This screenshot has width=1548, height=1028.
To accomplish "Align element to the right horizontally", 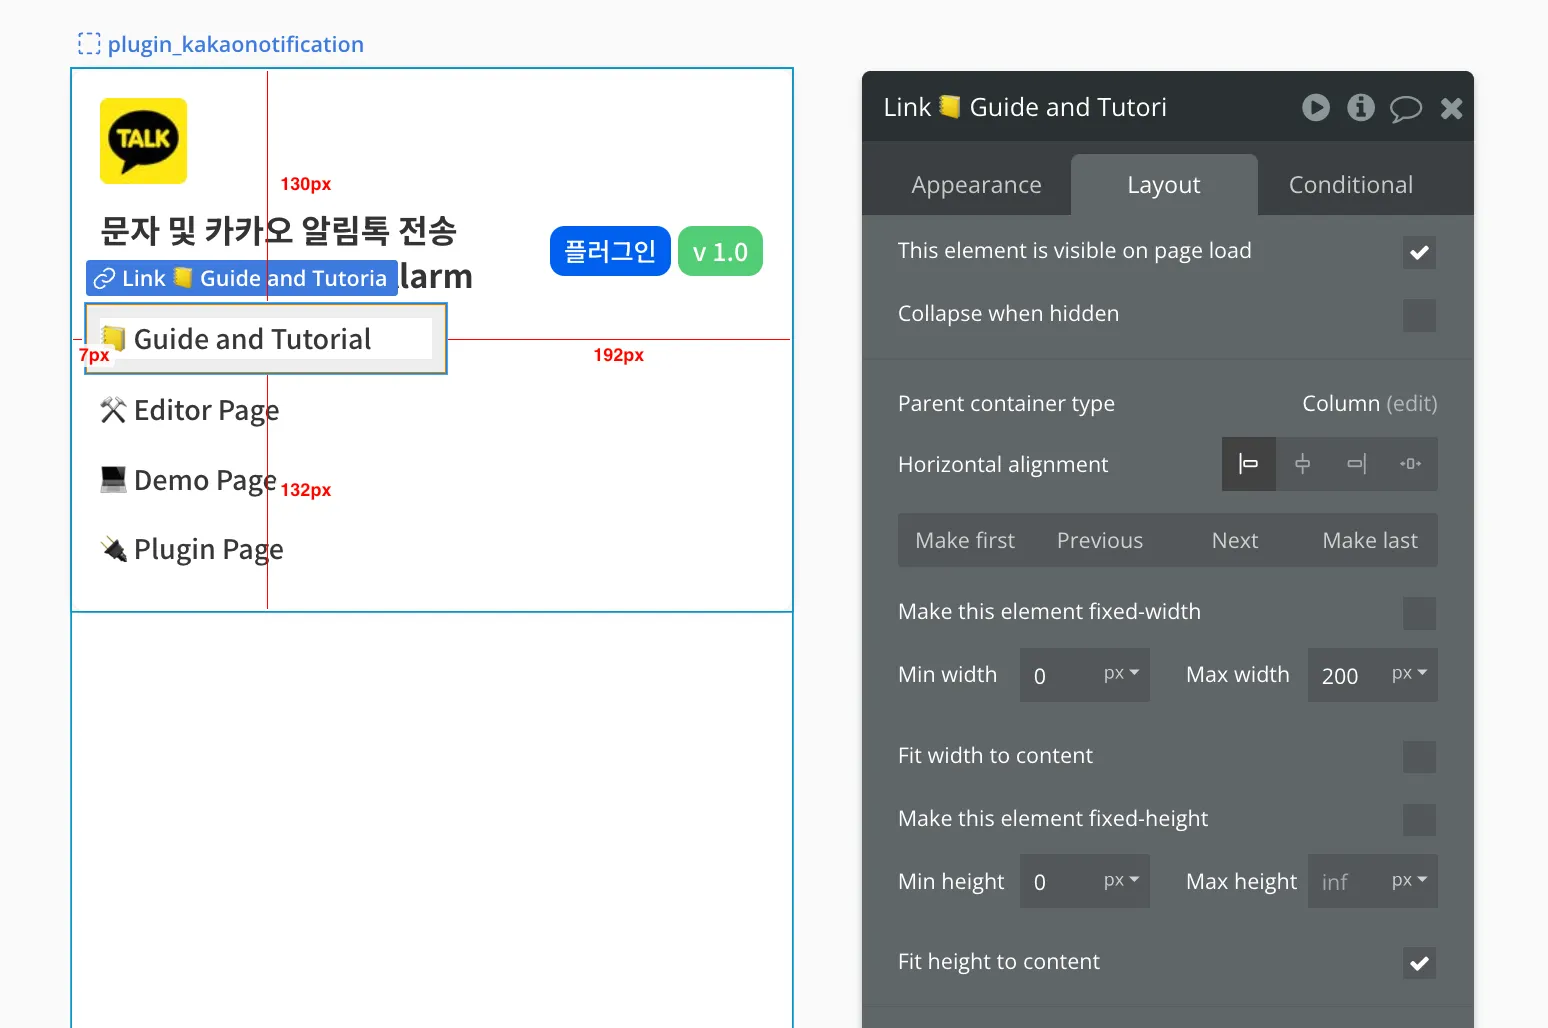I will pos(1357,464).
